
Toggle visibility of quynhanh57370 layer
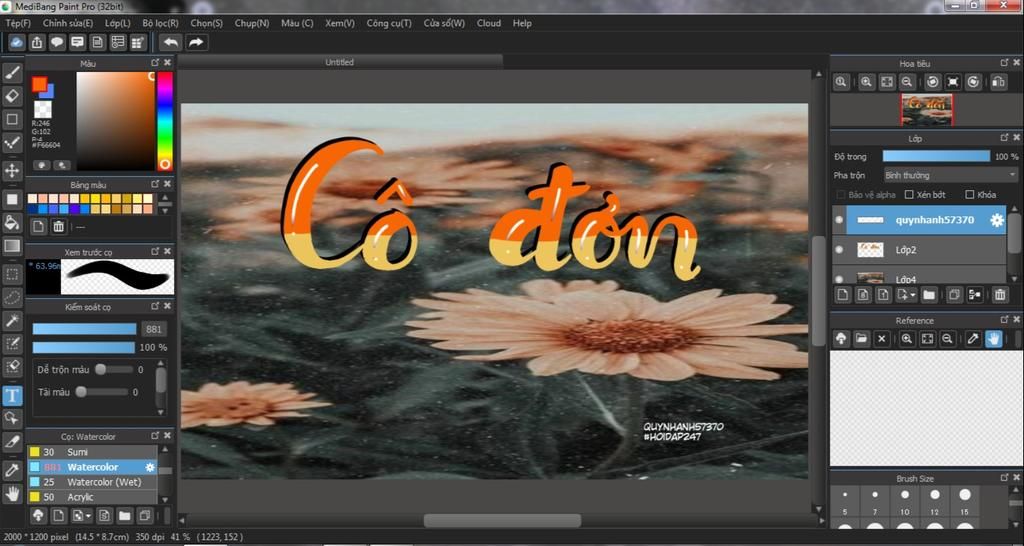[839, 220]
